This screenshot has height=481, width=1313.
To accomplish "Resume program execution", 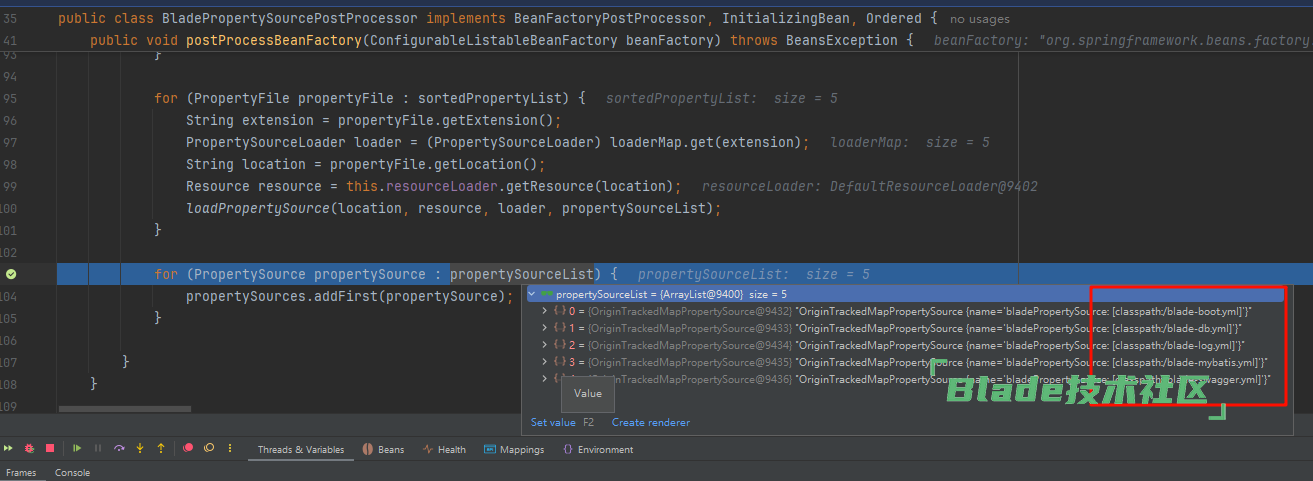I will 77,449.
